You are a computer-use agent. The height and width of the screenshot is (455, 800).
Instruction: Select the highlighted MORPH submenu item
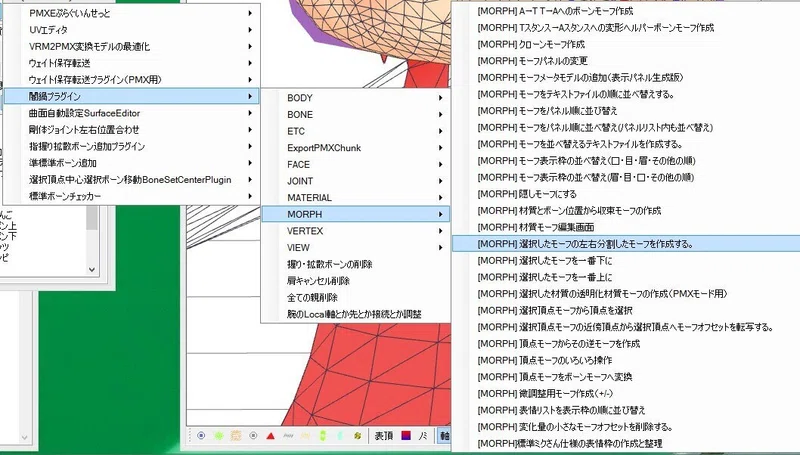(356, 214)
